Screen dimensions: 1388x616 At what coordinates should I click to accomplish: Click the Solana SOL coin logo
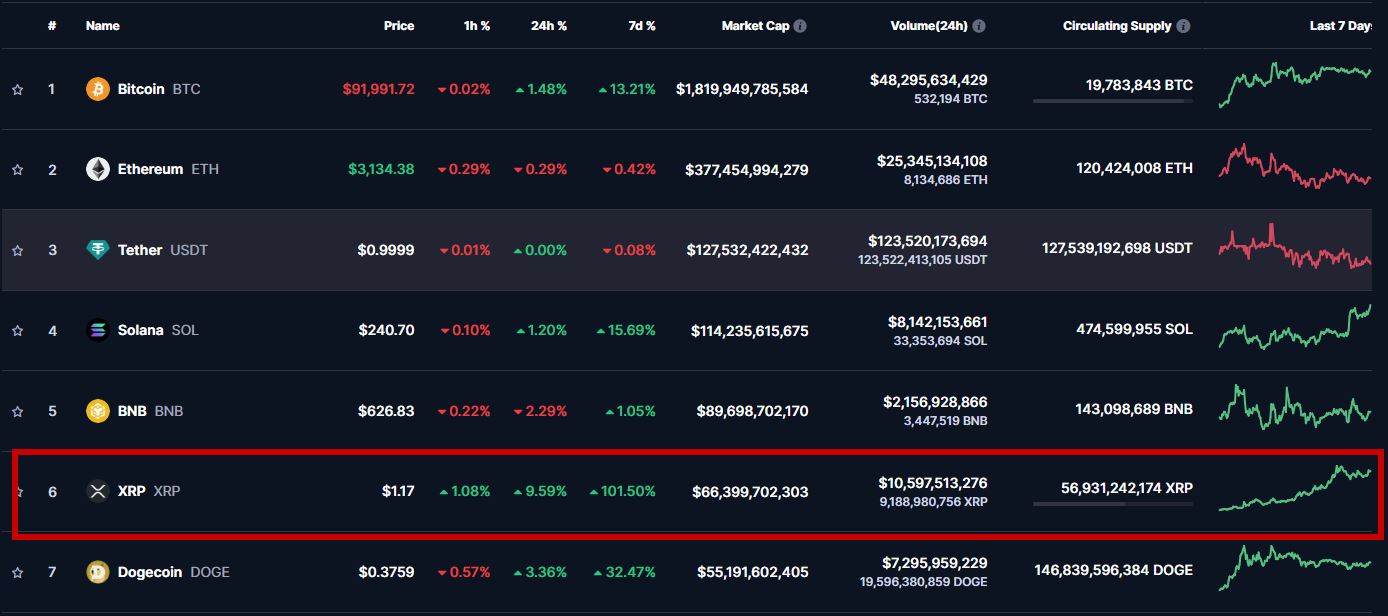point(96,330)
